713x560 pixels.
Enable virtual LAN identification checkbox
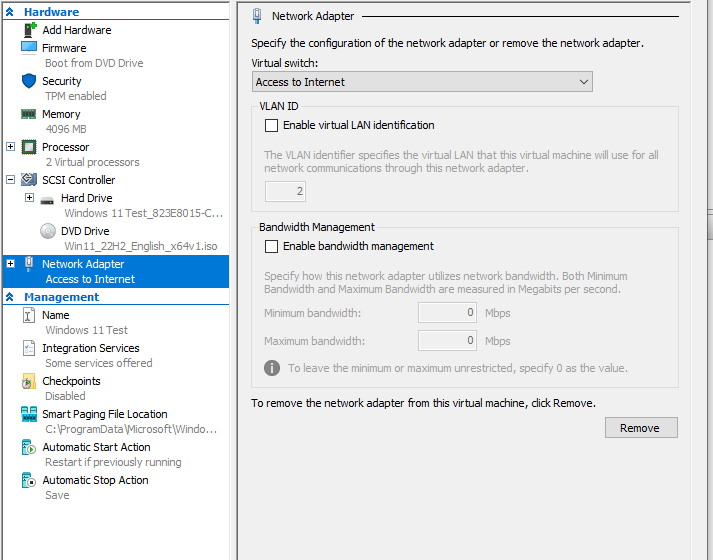point(271,126)
